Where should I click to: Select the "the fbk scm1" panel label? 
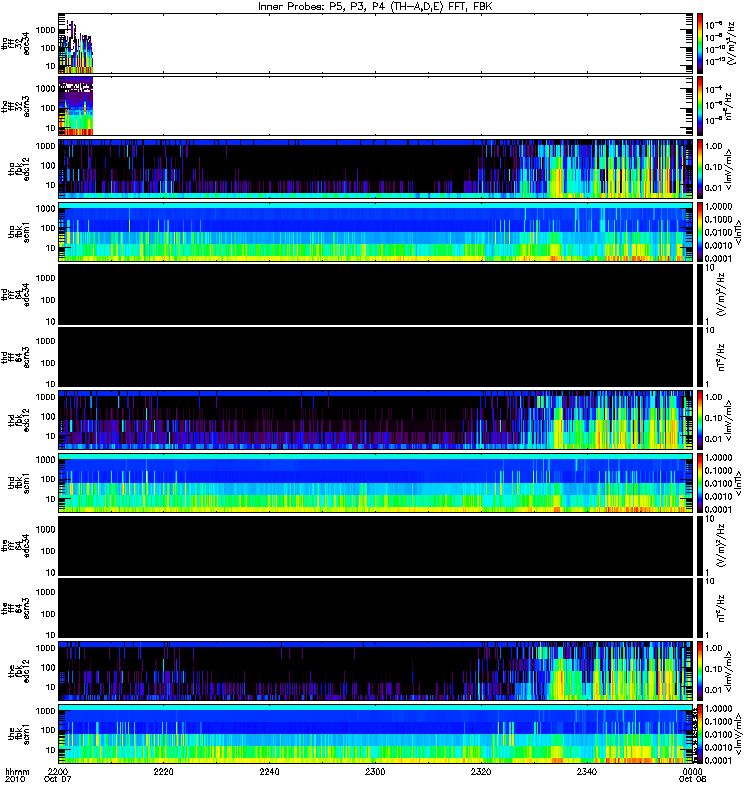point(19,735)
